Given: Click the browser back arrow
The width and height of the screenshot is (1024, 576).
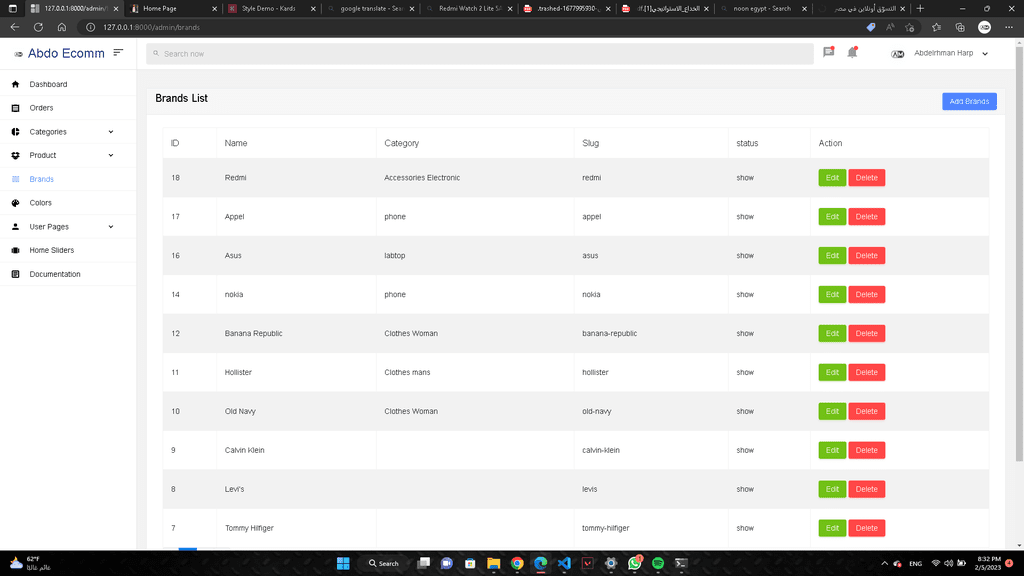Looking at the screenshot, I should coord(14,27).
